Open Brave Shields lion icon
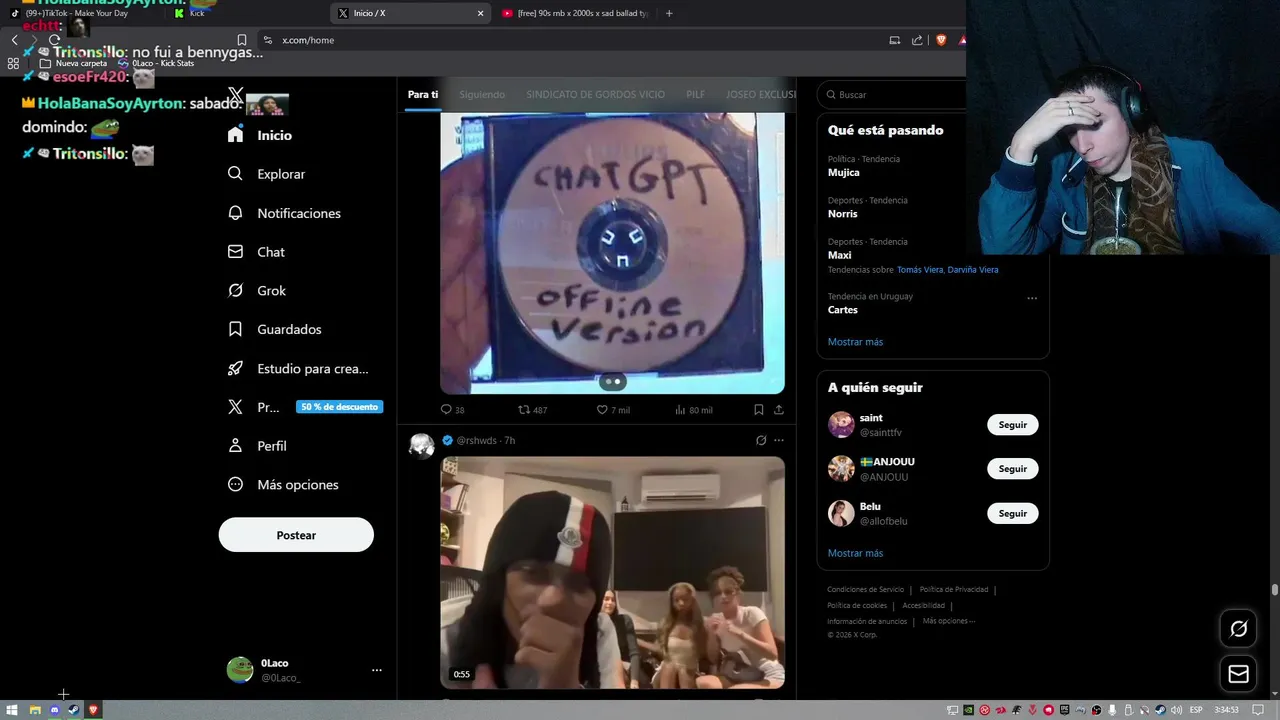 point(941,40)
